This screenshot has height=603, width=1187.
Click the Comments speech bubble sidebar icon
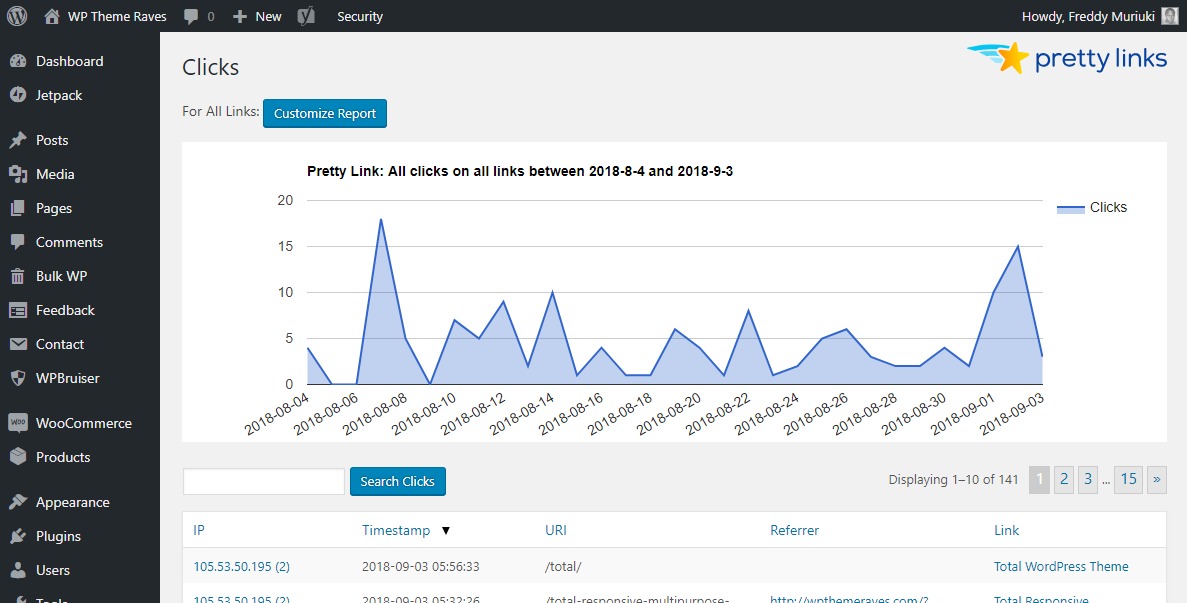pyautogui.click(x=18, y=242)
